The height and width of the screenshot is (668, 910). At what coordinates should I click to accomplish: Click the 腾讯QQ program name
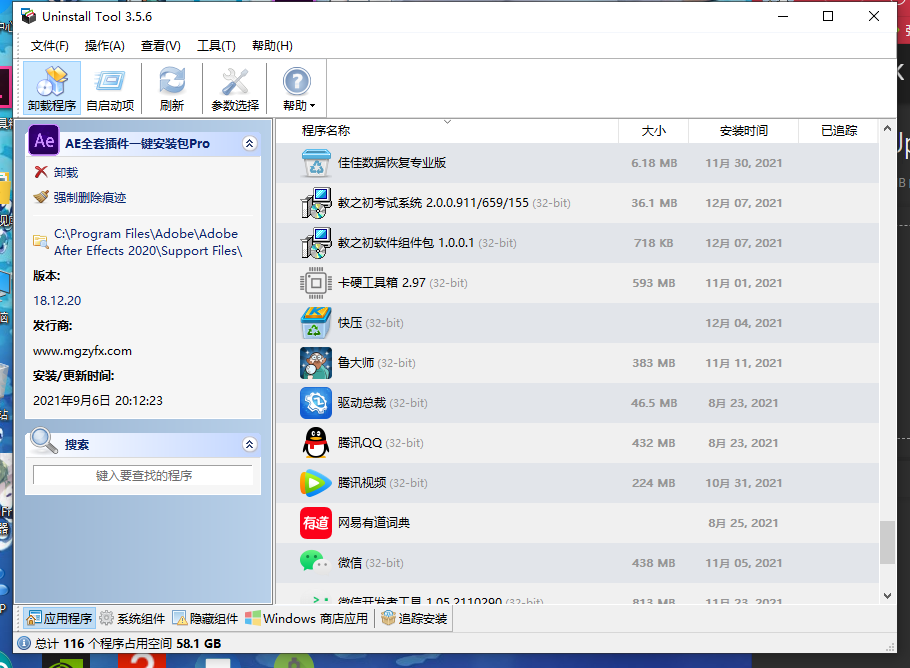(360, 443)
